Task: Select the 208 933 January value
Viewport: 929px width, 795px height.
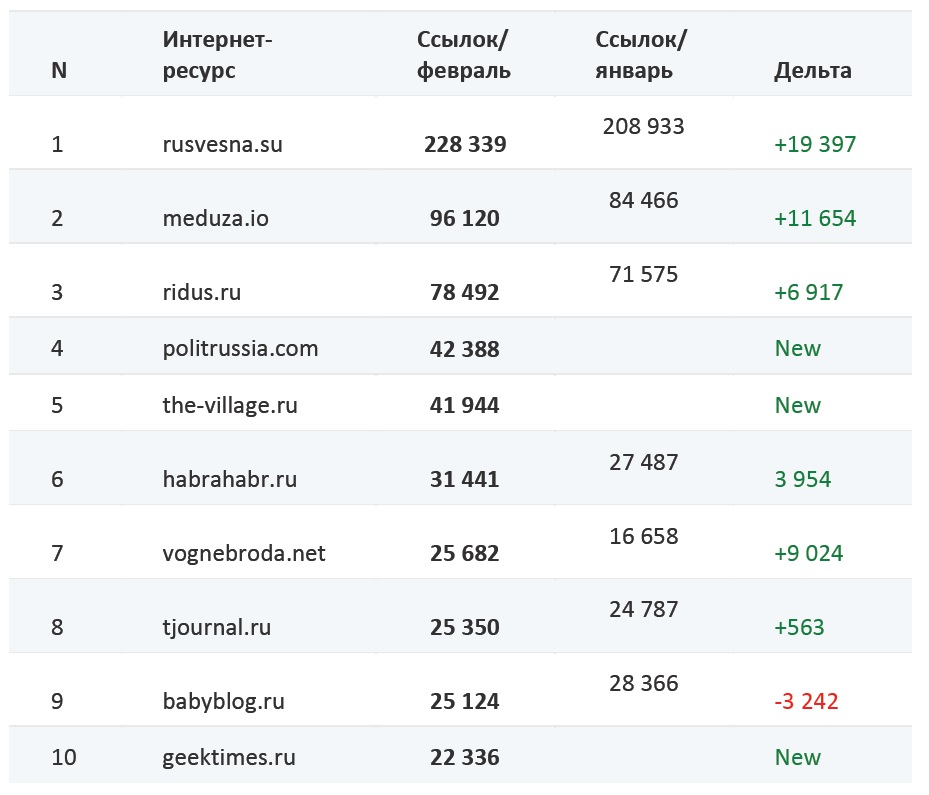Action: [643, 126]
